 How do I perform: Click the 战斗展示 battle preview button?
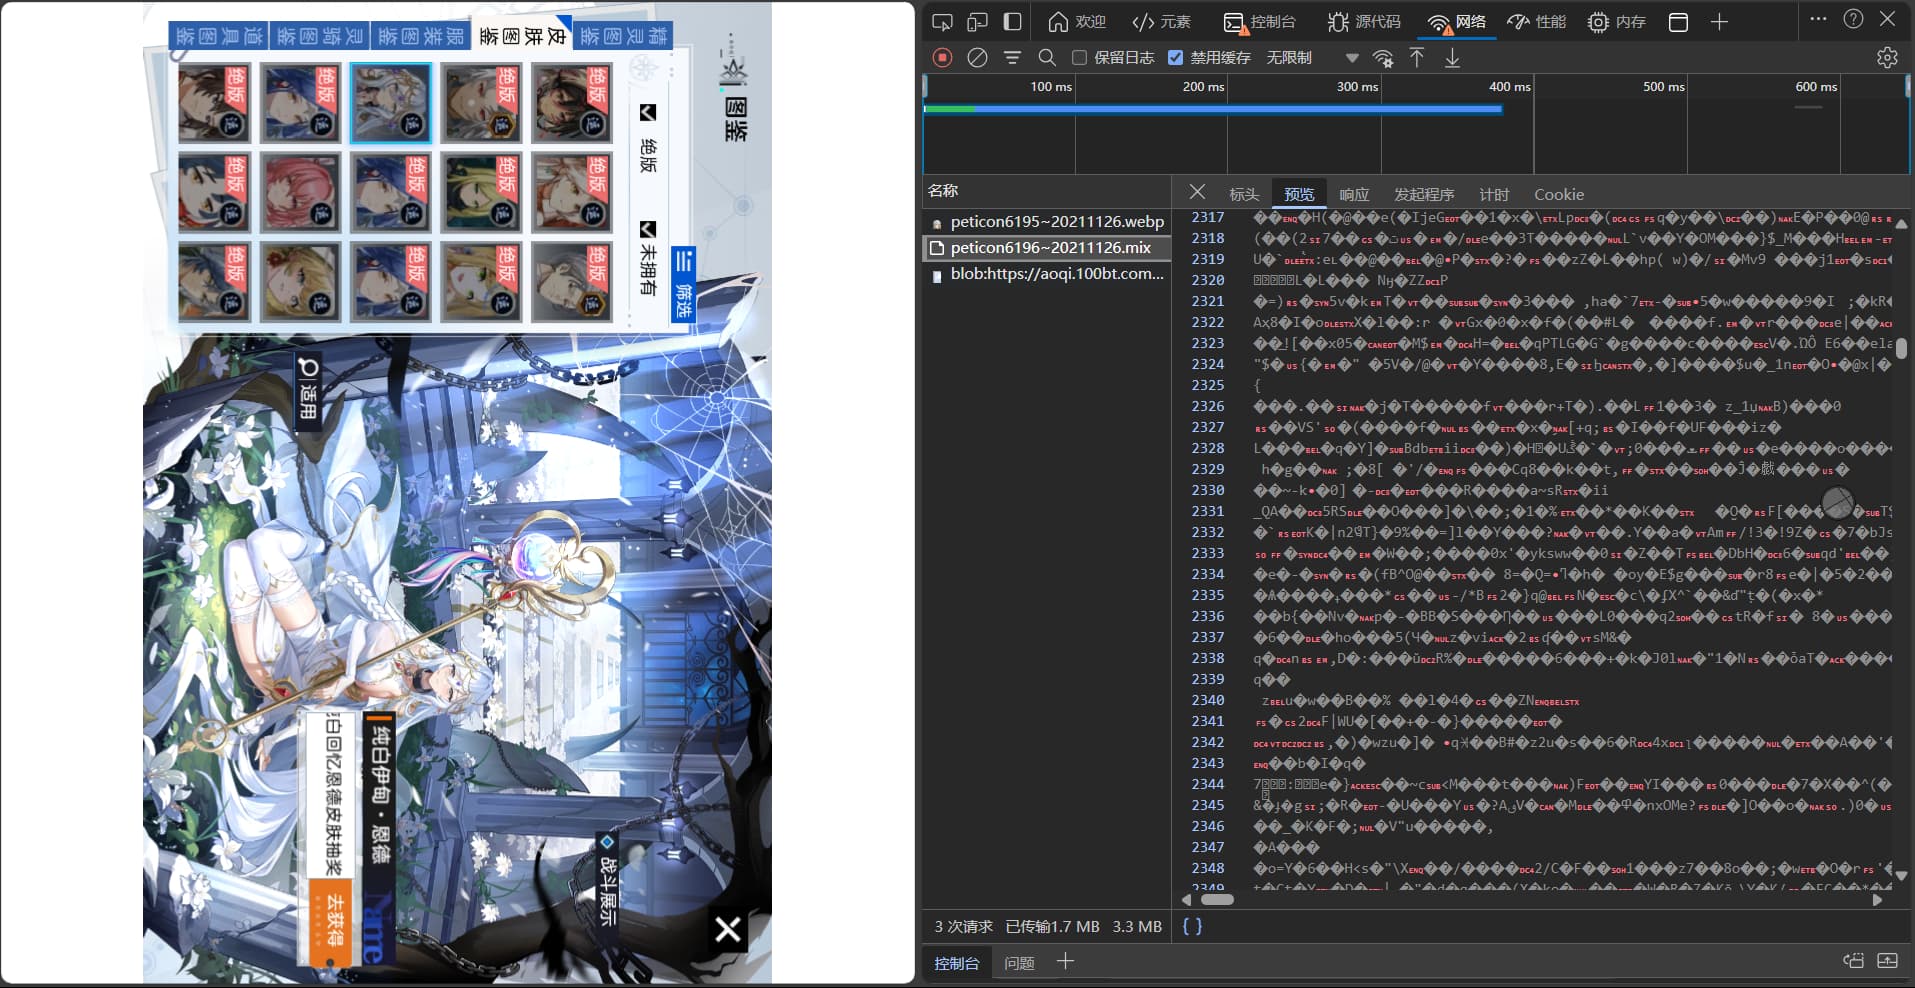607,881
